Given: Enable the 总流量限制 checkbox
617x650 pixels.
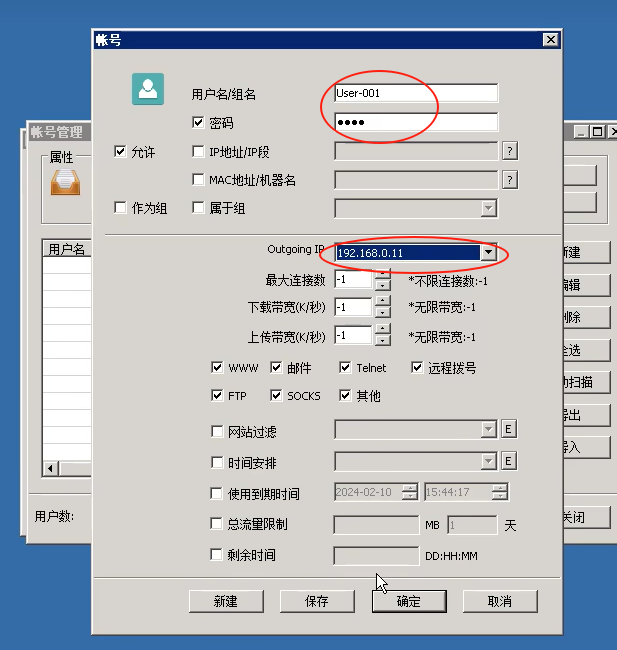Looking at the screenshot, I should click(x=216, y=524).
